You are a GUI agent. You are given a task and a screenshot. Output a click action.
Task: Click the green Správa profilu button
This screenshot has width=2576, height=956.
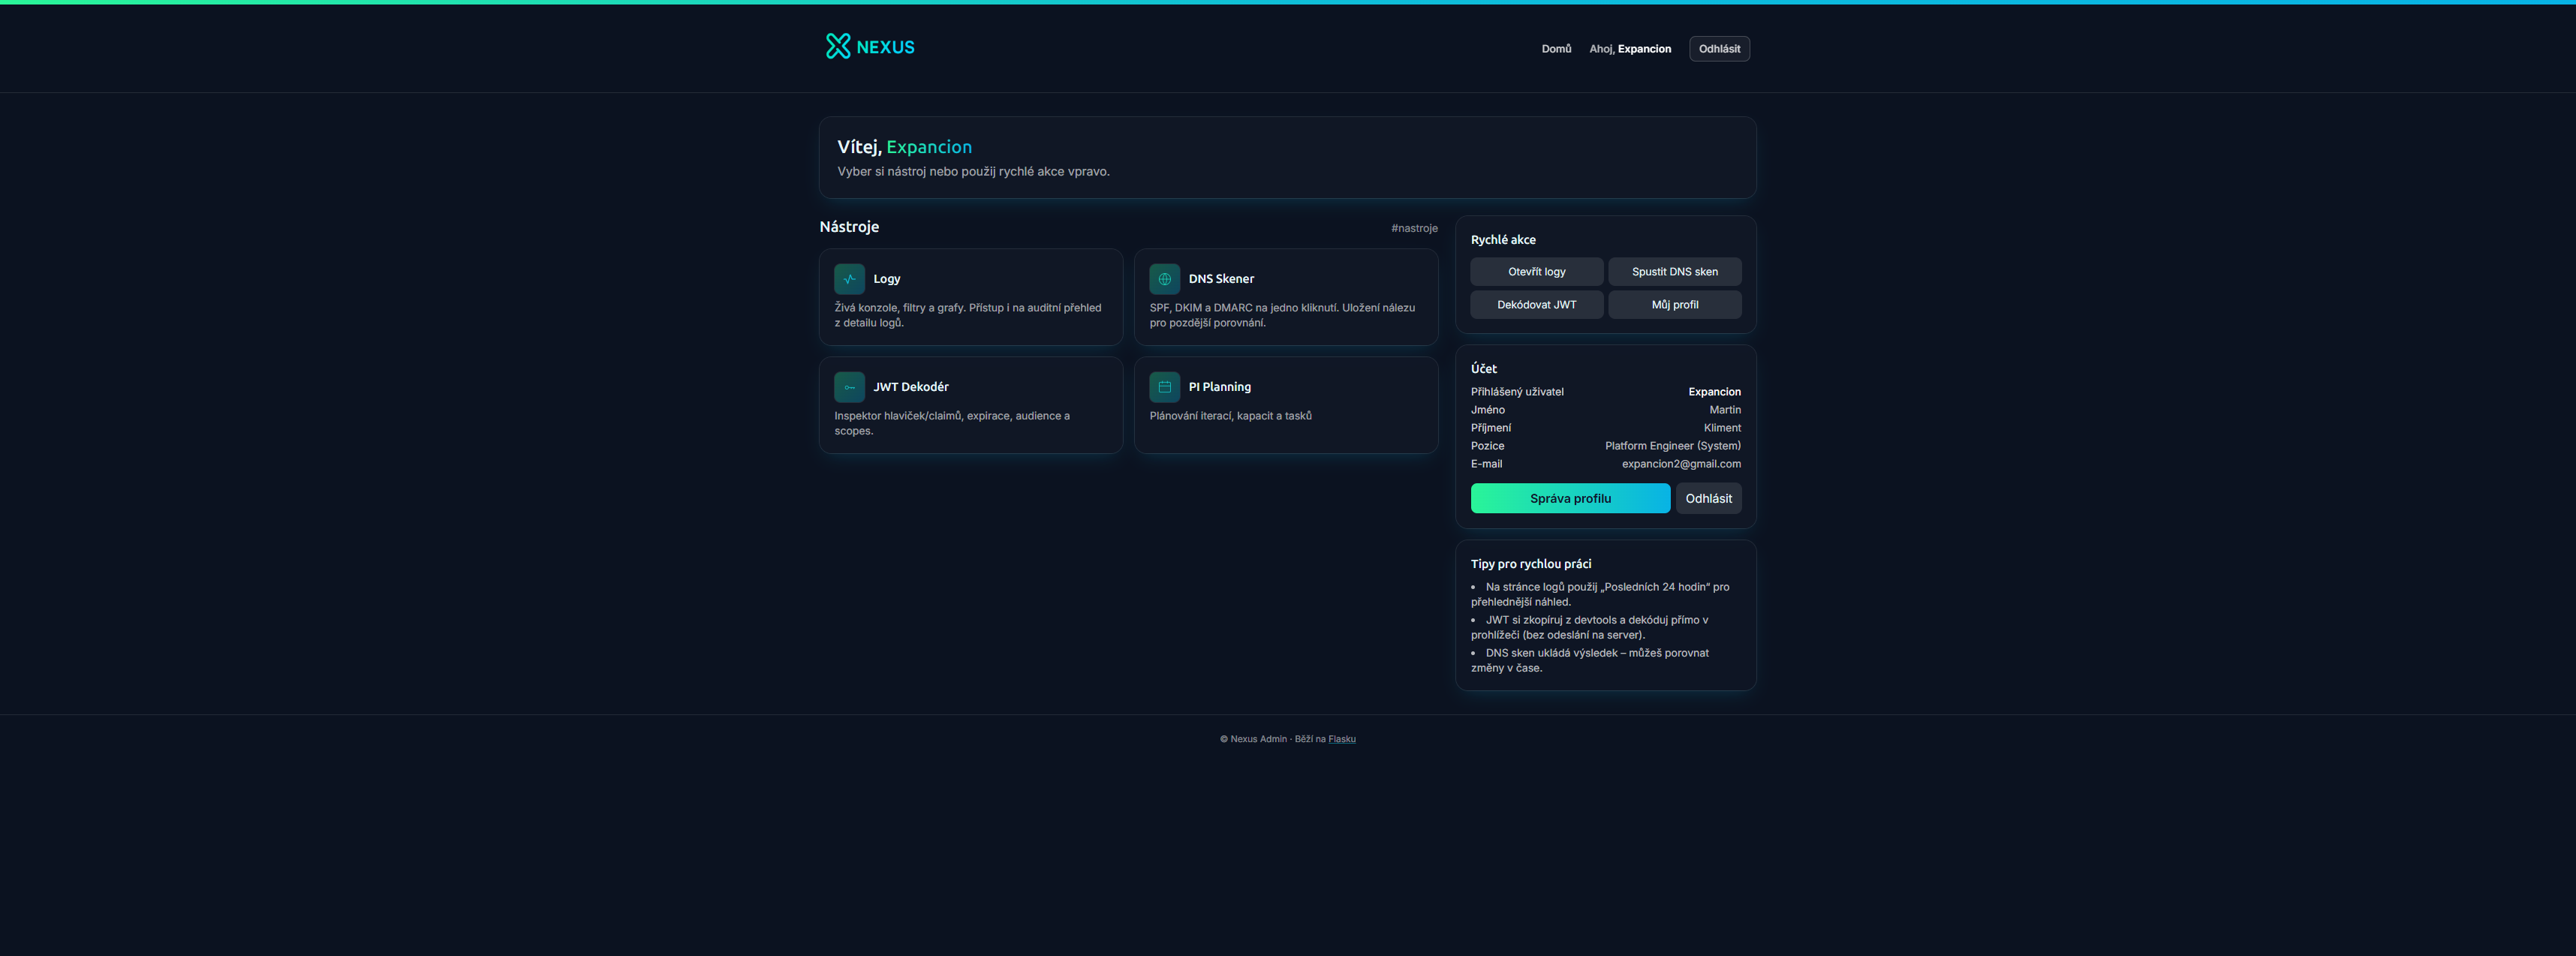1569,498
